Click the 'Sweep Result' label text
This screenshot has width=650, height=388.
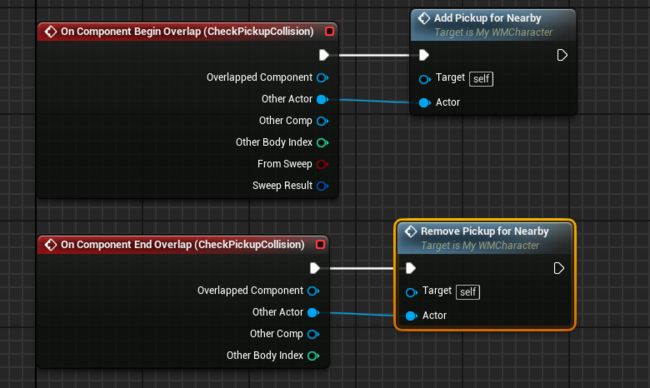click(x=282, y=185)
